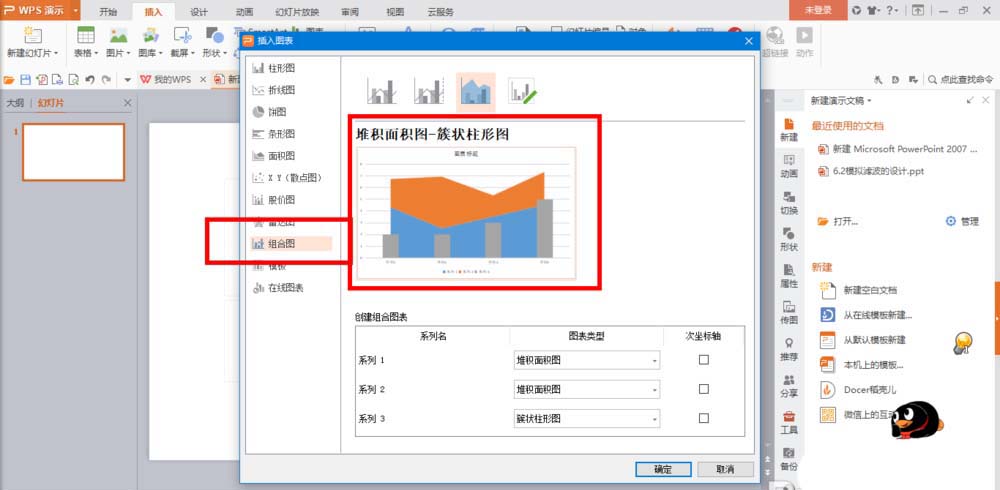Close the 插入图表 dialog
The height and width of the screenshot is (490, 1000).
click(x=749, y=41)
